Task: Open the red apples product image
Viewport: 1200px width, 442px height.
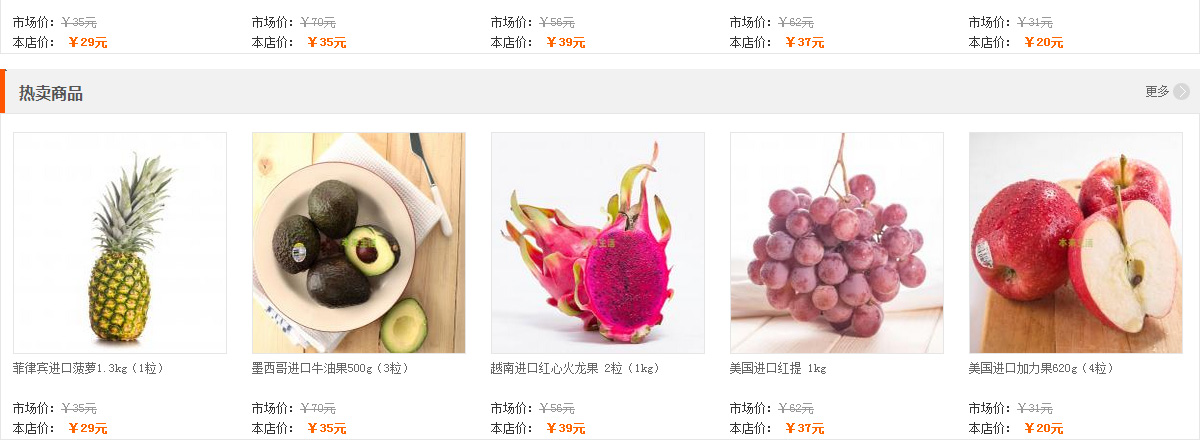Action: [x=1076, y=243]
